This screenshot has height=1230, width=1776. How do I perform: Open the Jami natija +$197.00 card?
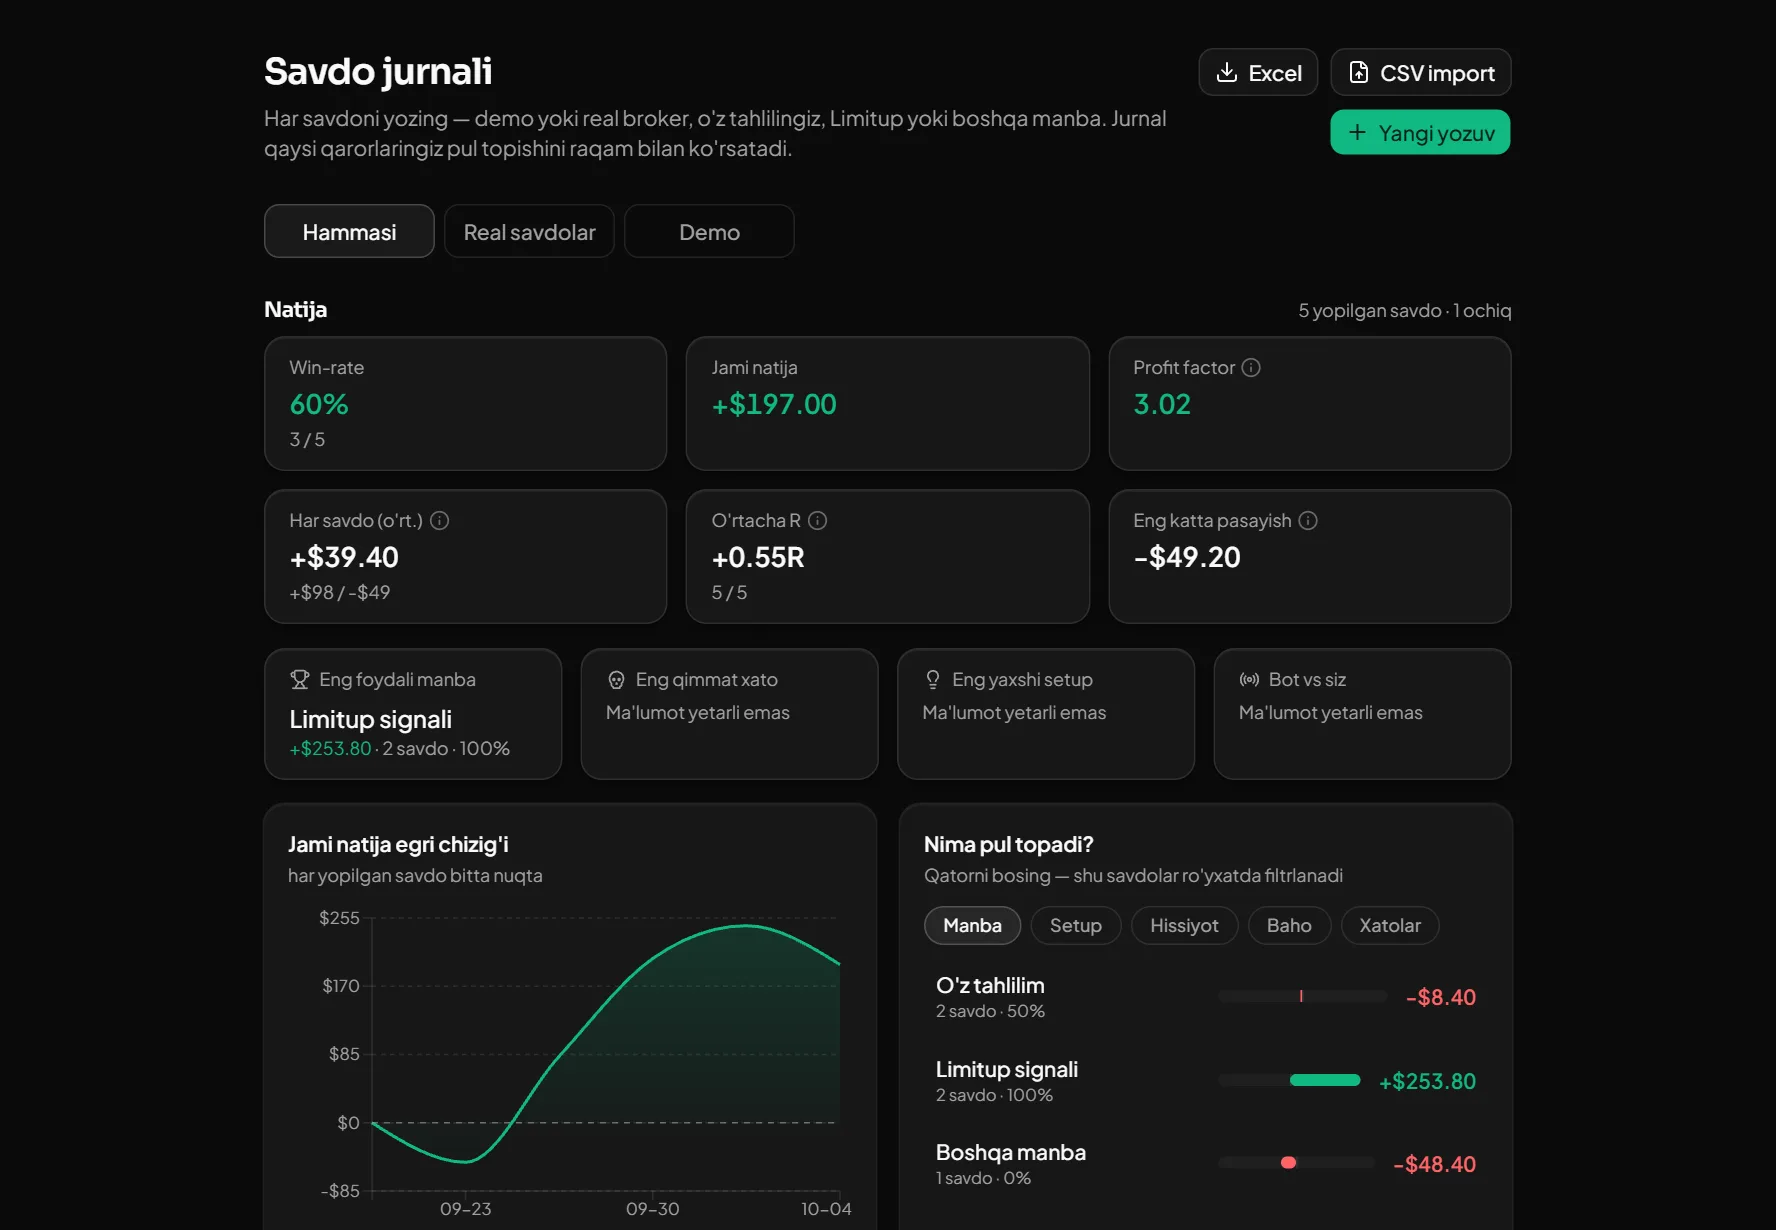(887, 403)
